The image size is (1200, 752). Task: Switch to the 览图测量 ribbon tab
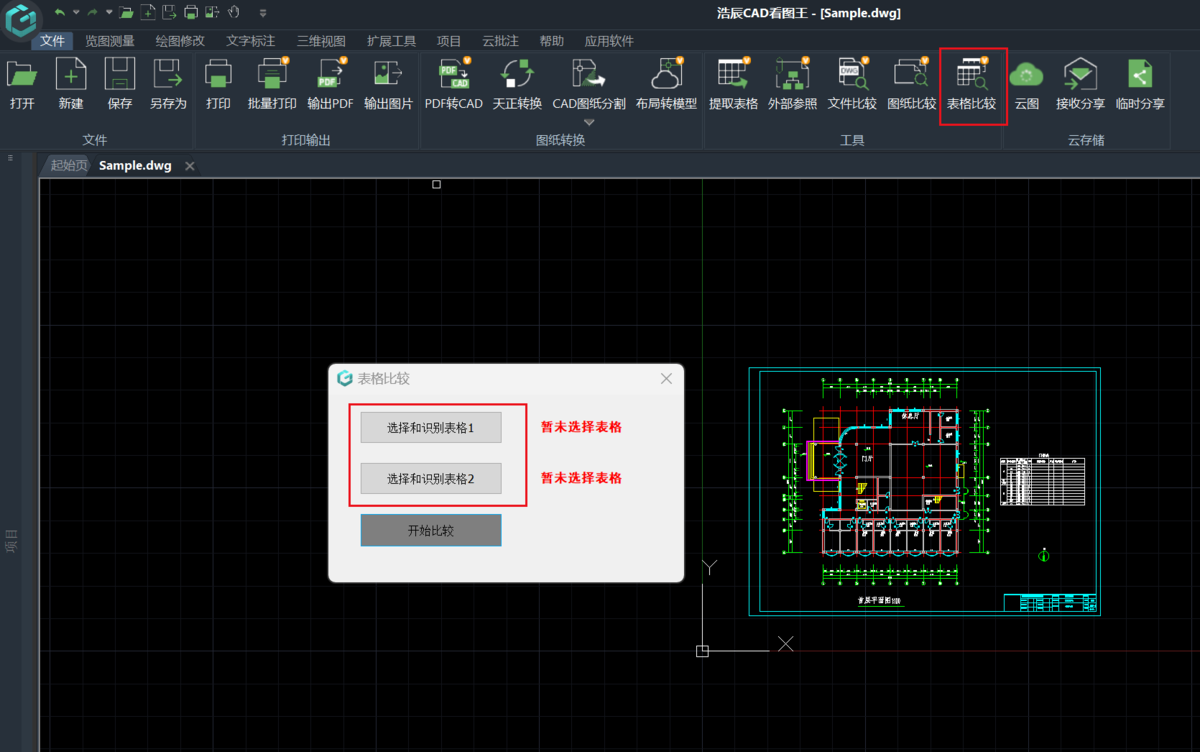tap(110, 41)
